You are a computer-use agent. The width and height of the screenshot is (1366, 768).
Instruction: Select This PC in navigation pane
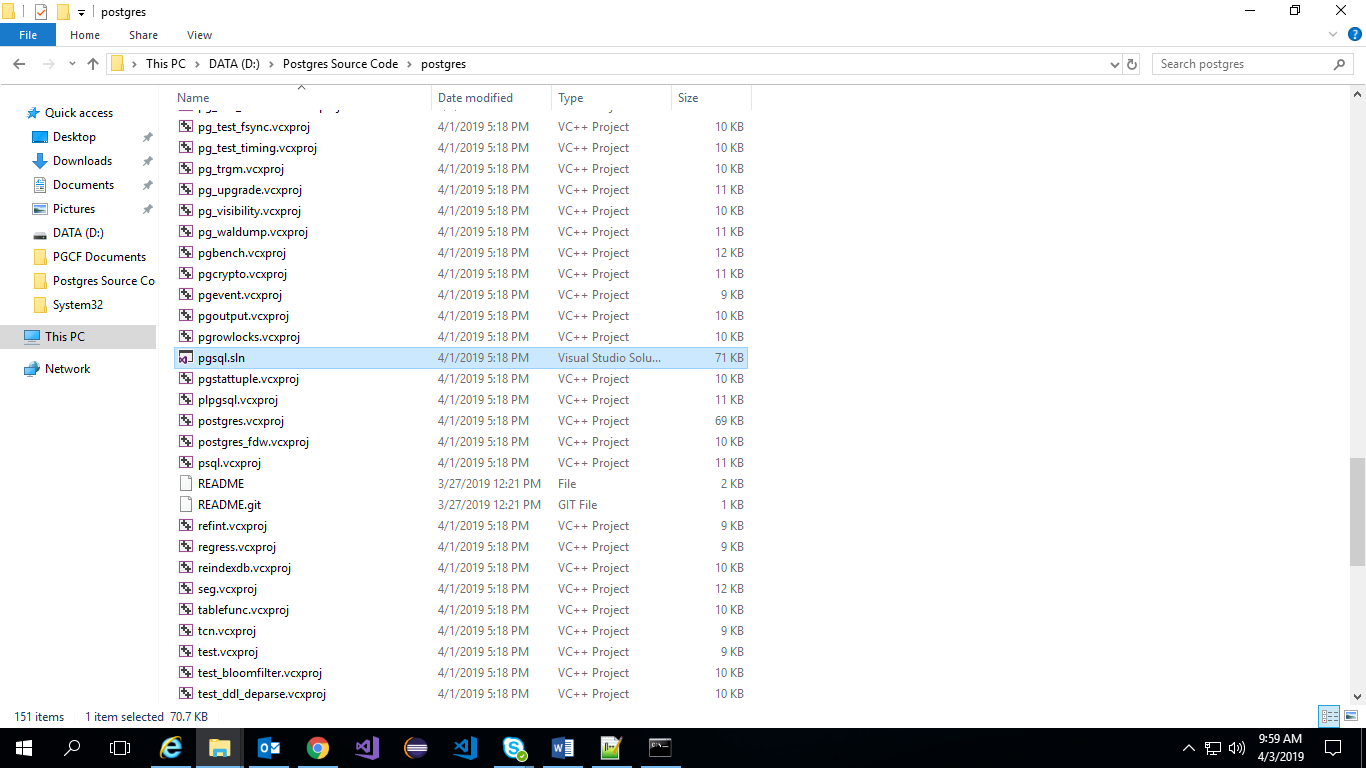click(65, 337)
